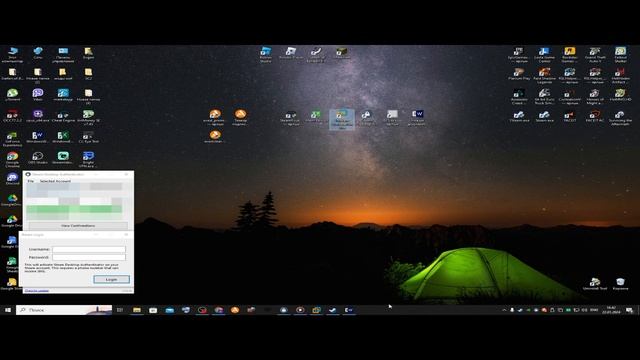Select the GeForce Experience desktop icon
This screenshot has width=640, height=360.
tap(12, 139)
